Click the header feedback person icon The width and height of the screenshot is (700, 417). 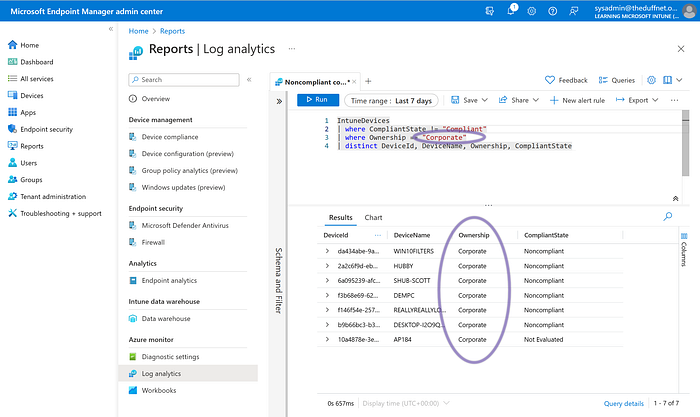click(574, 11)
